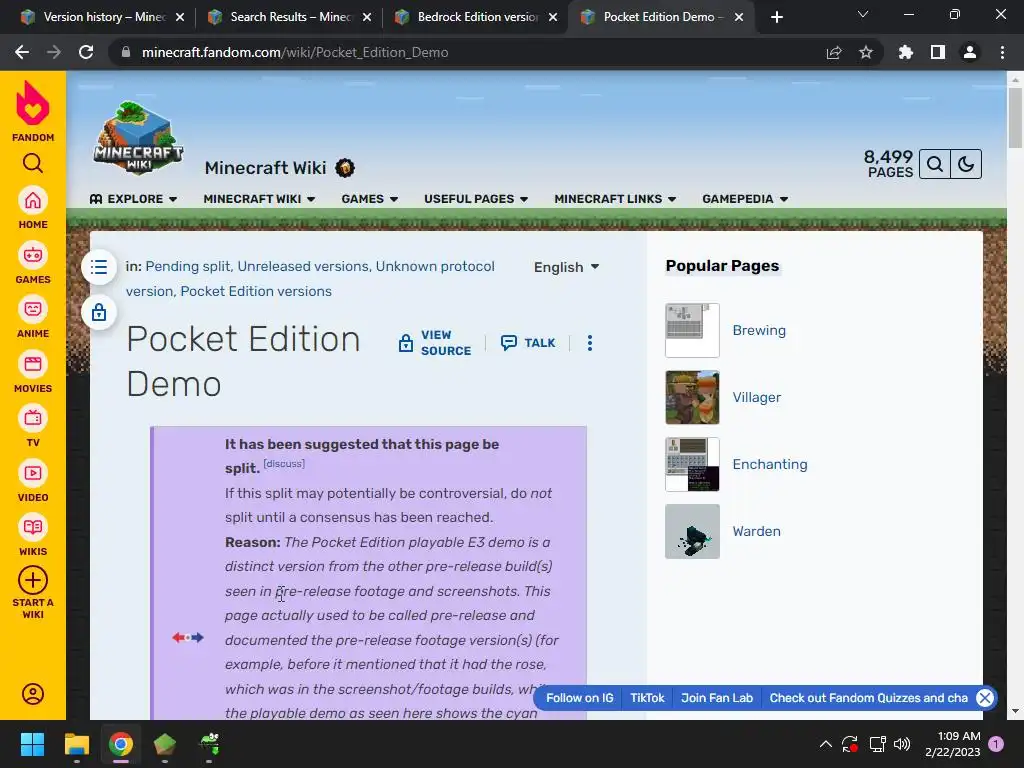The height and width of the screenshot is (768, 1024).
Task: Open File Explorer from taskbar
Action: [76, 744]
